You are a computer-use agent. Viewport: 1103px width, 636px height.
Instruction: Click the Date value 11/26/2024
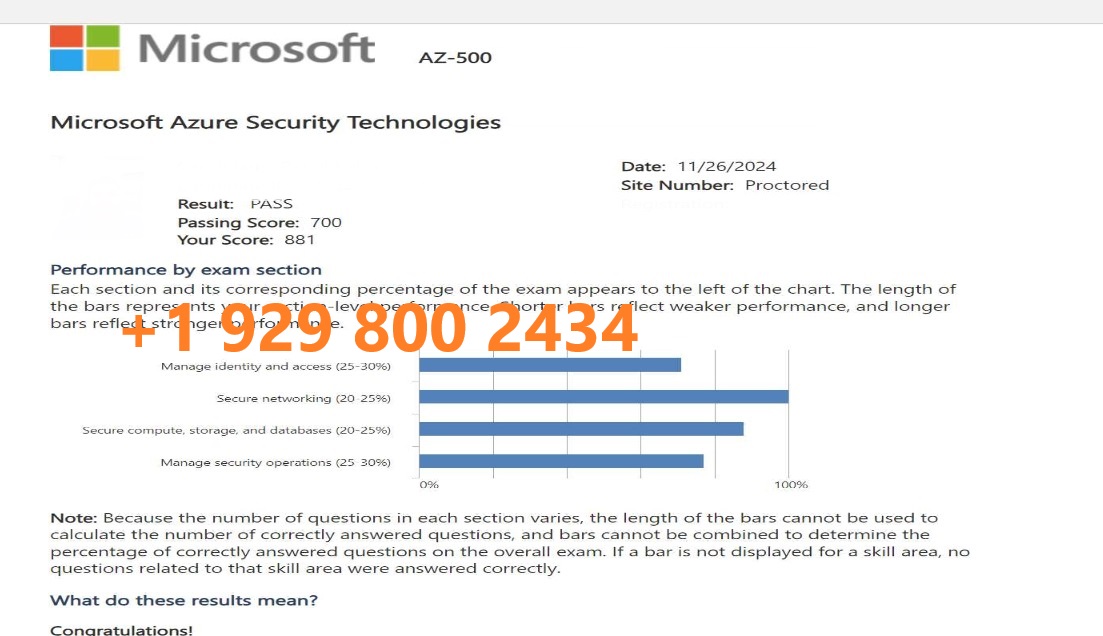click(727, 167)
